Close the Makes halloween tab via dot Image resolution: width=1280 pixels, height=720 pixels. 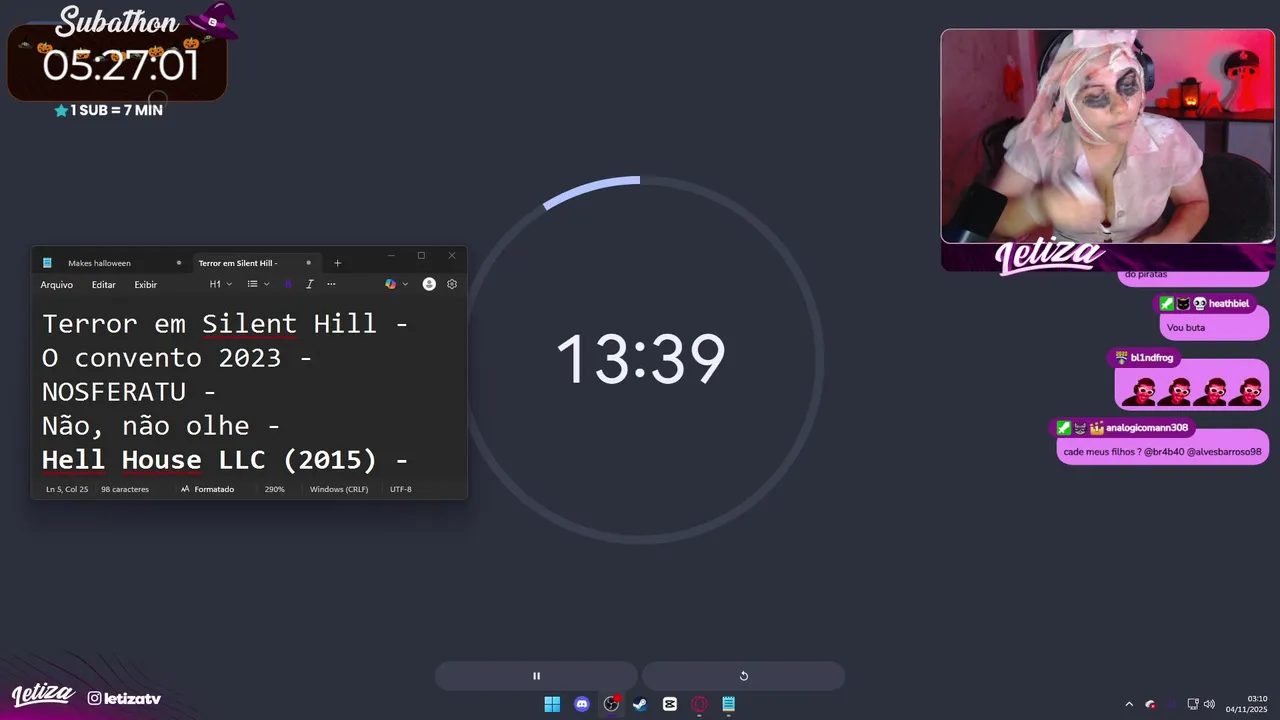pyautogui.click(x=179, y=263)
